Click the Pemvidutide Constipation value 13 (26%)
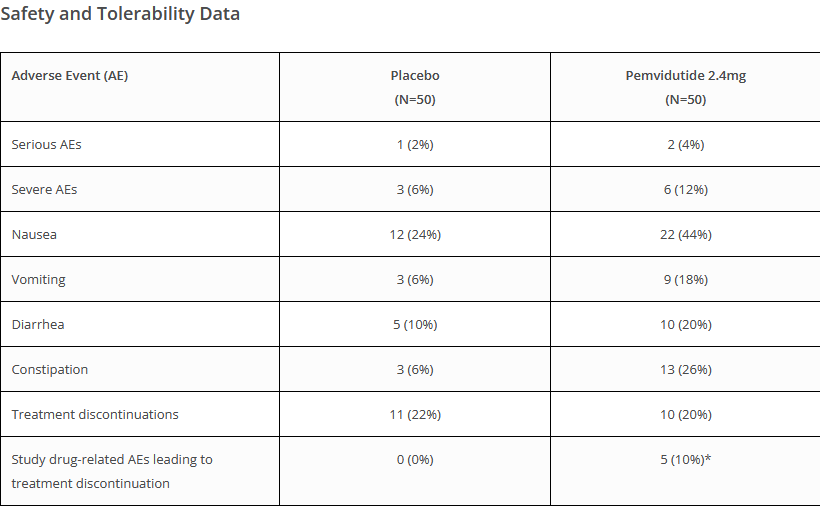820x506 pixels. pyautogui.click(x=686, y=370)
